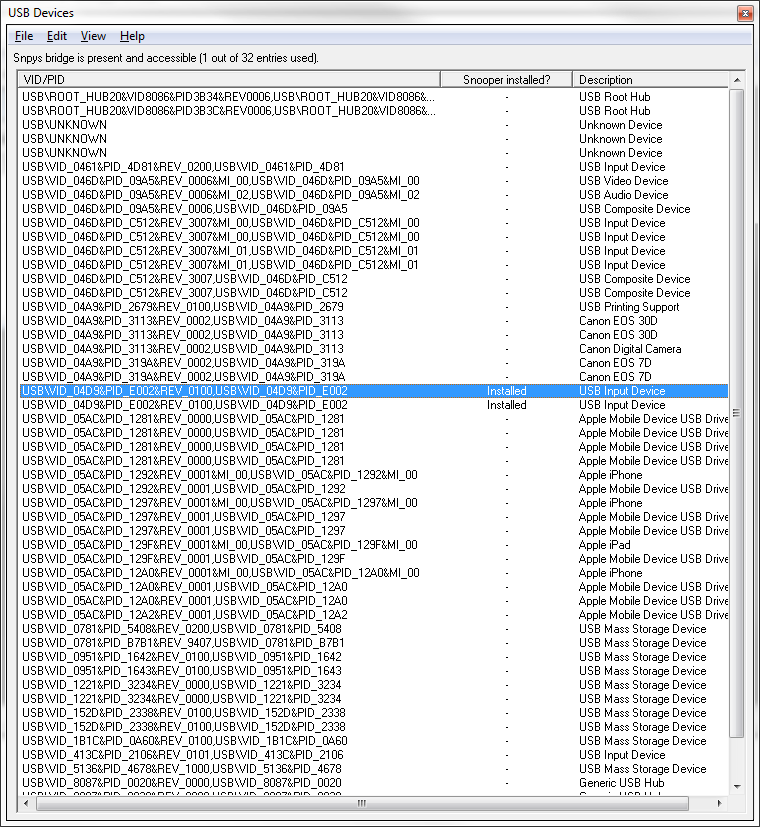
Task: Select the VID_05AC&PID_1292&MI_00 Apple iPhone row
Action: 374,475
